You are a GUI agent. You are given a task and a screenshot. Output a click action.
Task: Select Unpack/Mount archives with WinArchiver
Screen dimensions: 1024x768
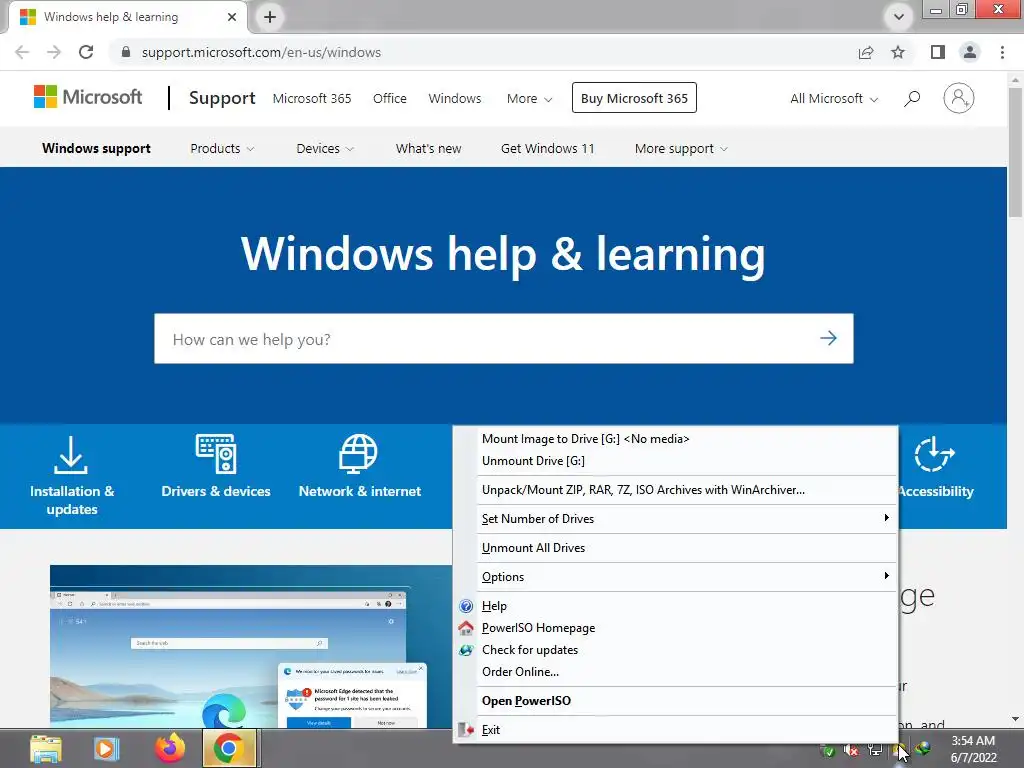(676, 490)
